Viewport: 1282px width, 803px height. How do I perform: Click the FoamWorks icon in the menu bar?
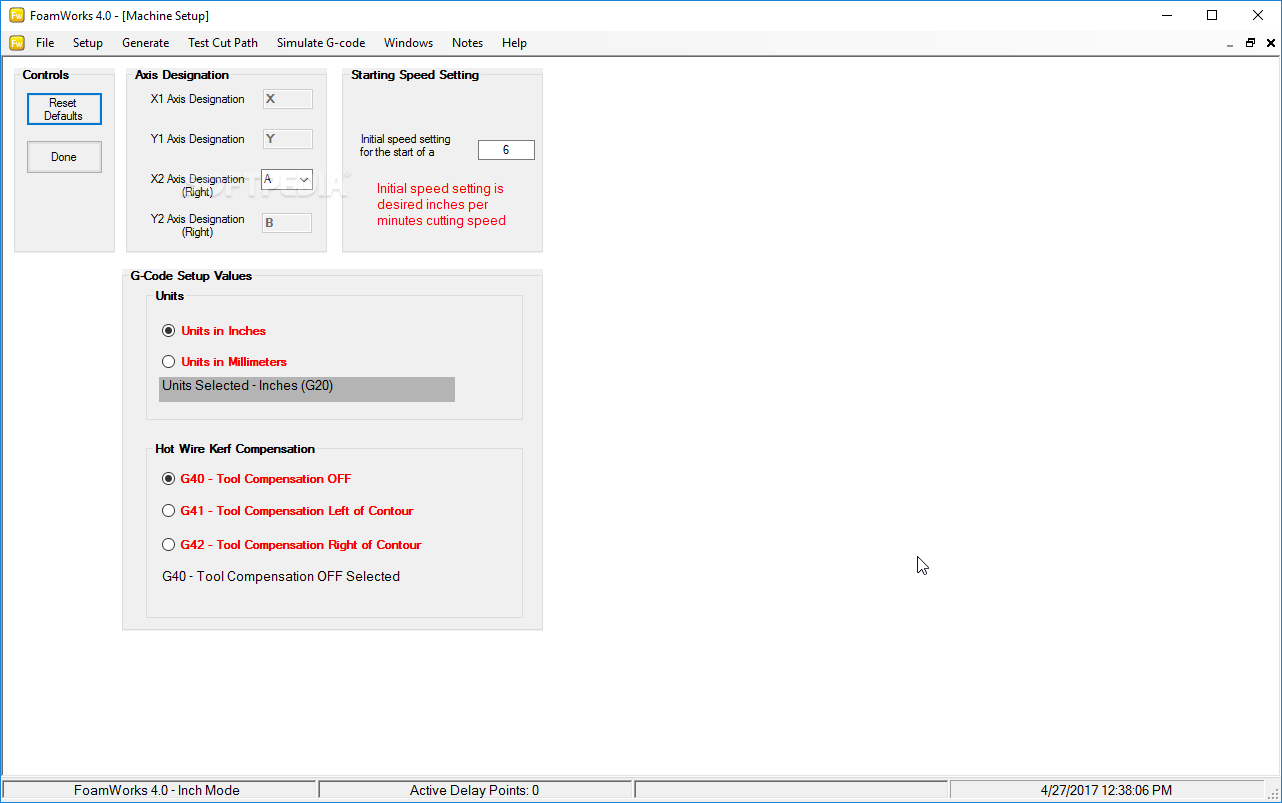[x=16, y=43]
